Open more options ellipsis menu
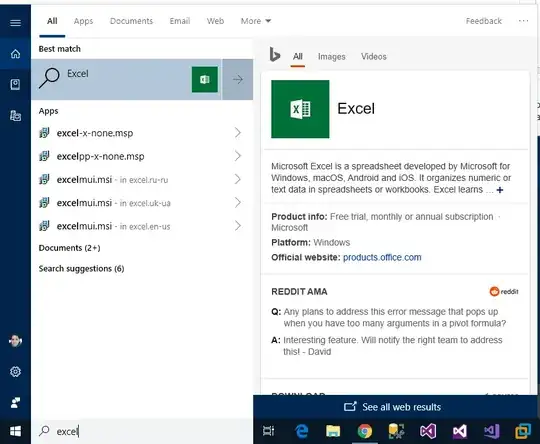 point(523,21)
